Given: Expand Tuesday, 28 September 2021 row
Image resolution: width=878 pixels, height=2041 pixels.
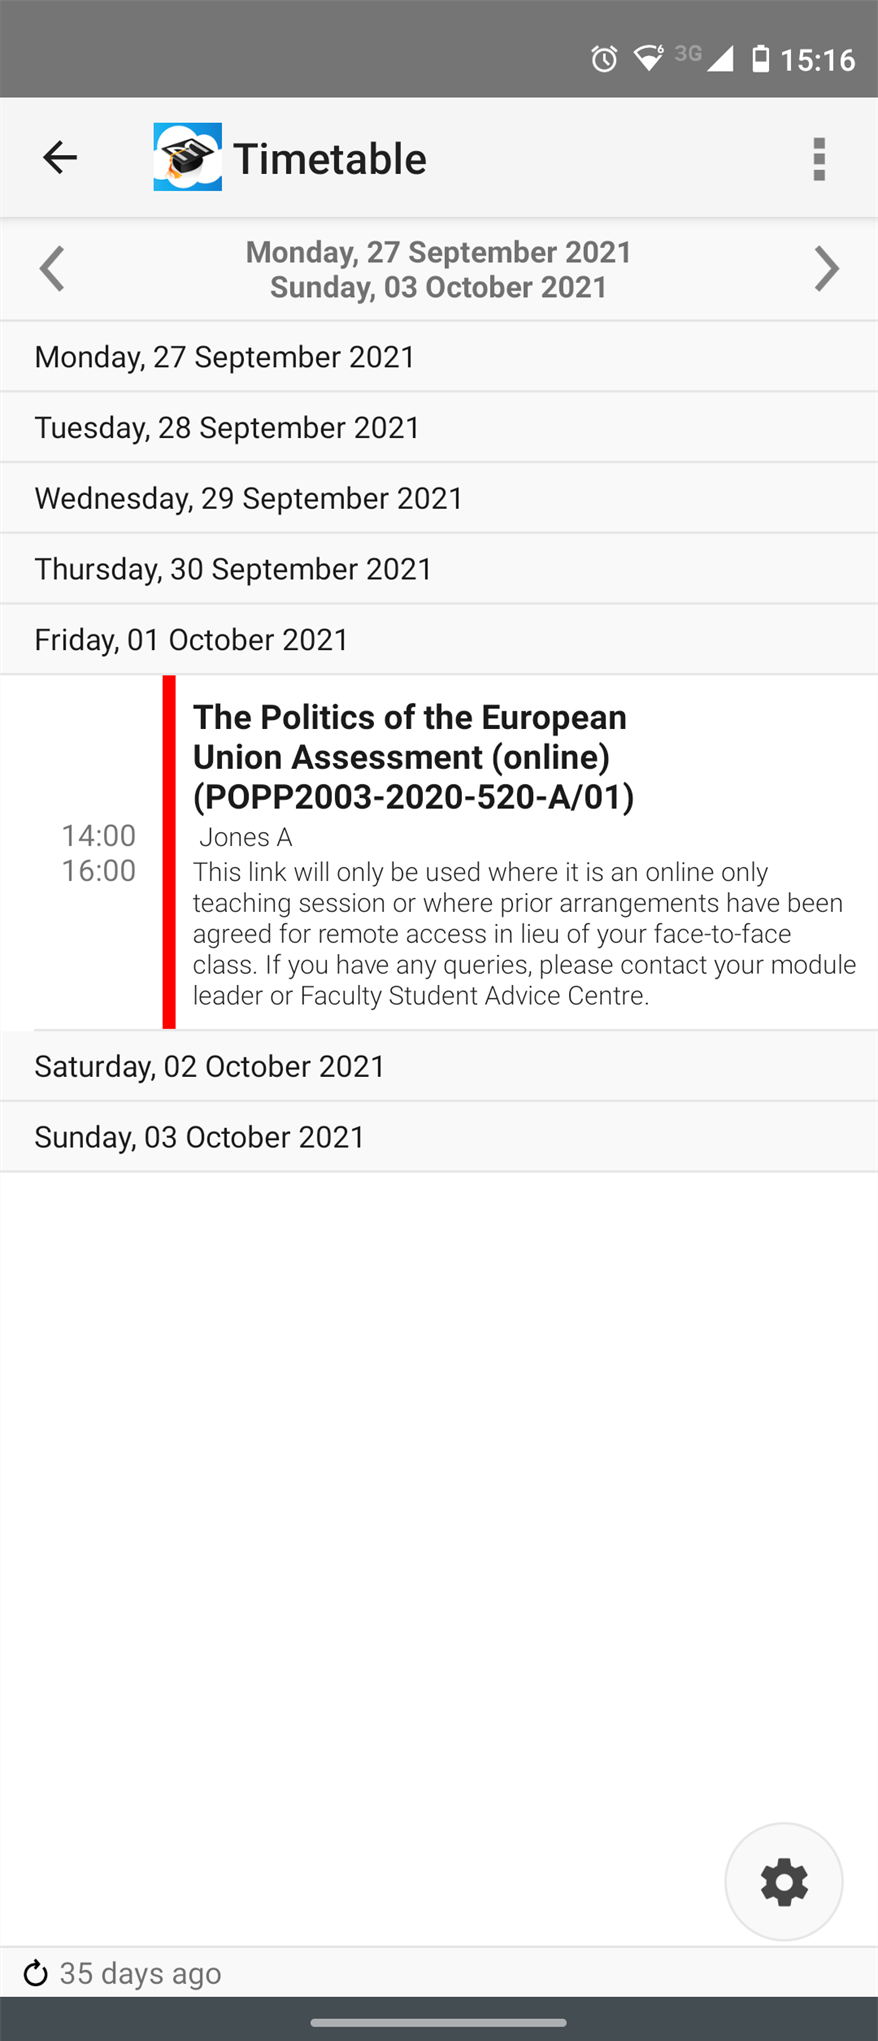Looking at the screenshot, I should [x=439, y=428].
